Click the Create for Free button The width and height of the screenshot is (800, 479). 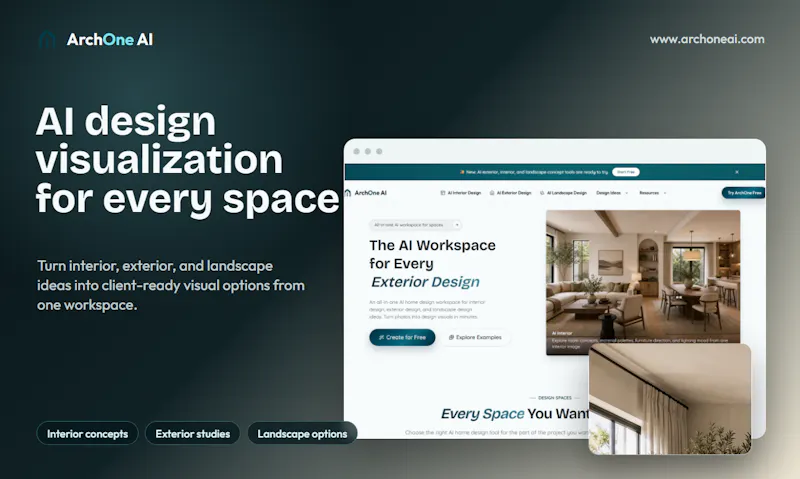pyautogui.click(x=402, y=337)
